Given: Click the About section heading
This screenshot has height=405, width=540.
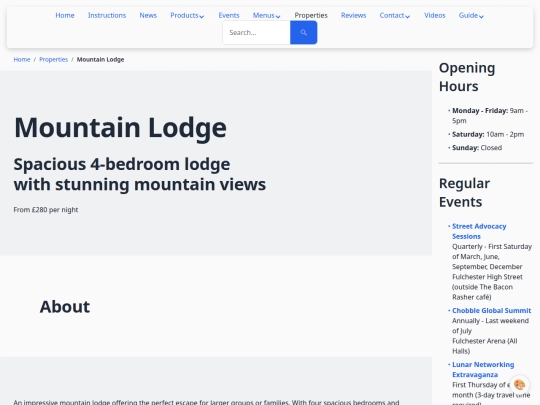Looking at the screenshot, I should click(65, 307).
